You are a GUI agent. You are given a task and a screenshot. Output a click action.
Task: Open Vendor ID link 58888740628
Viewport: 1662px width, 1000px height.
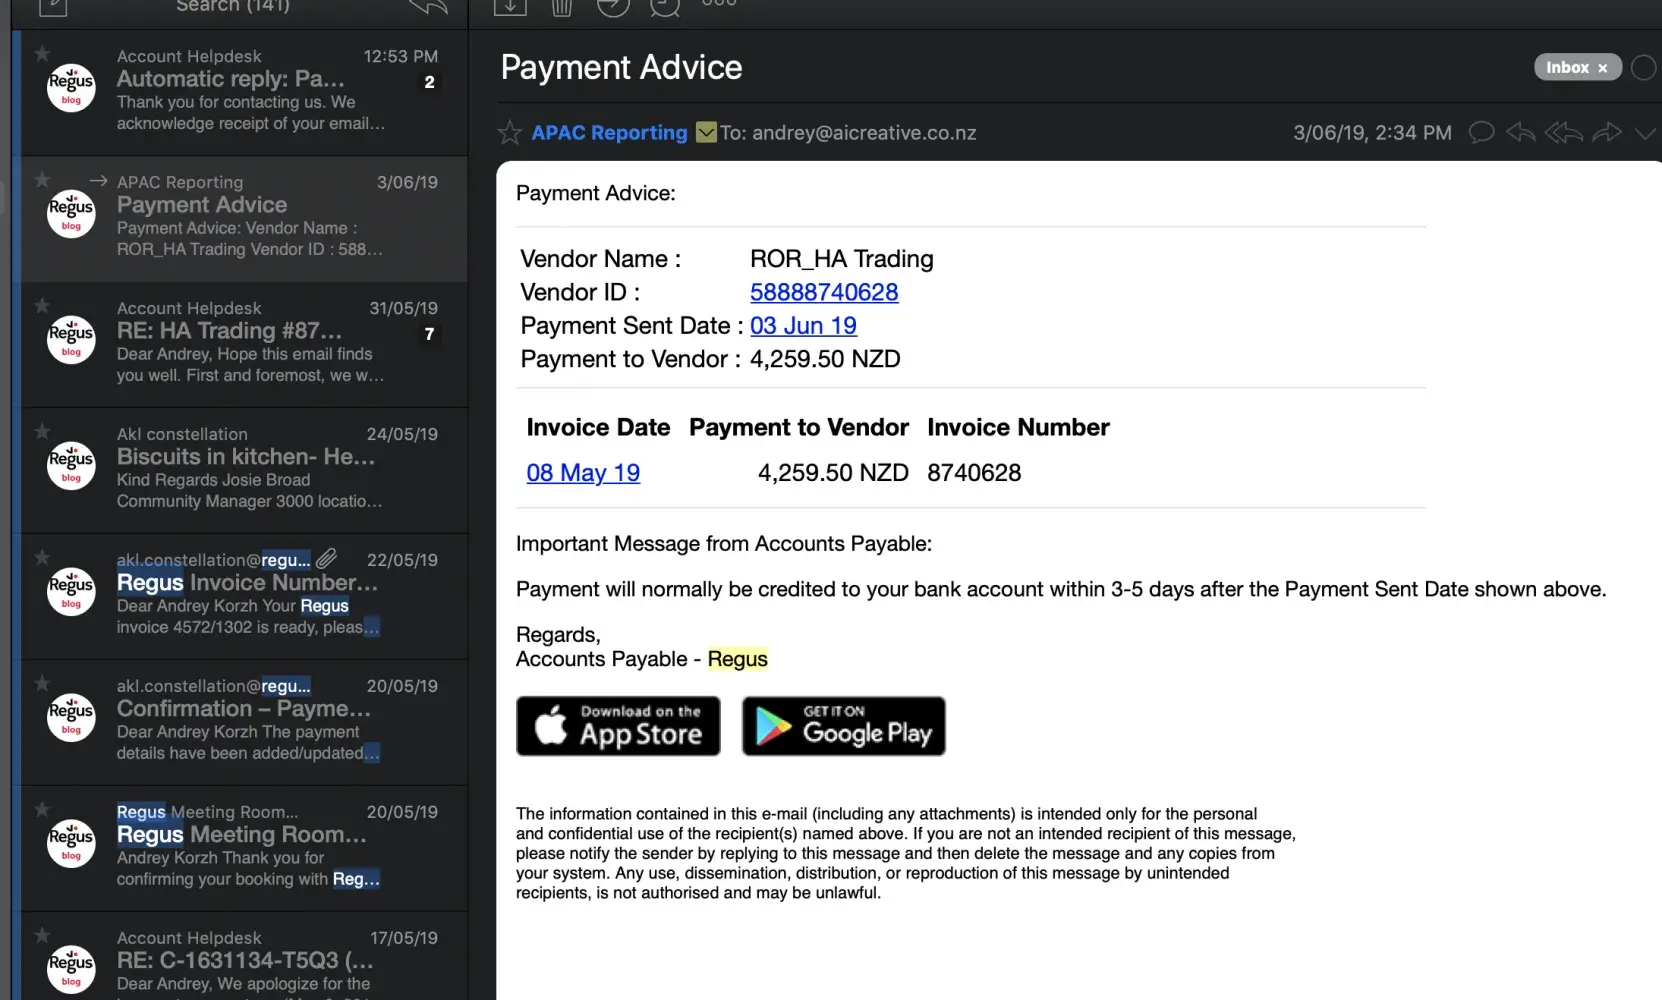coord(824,292)
